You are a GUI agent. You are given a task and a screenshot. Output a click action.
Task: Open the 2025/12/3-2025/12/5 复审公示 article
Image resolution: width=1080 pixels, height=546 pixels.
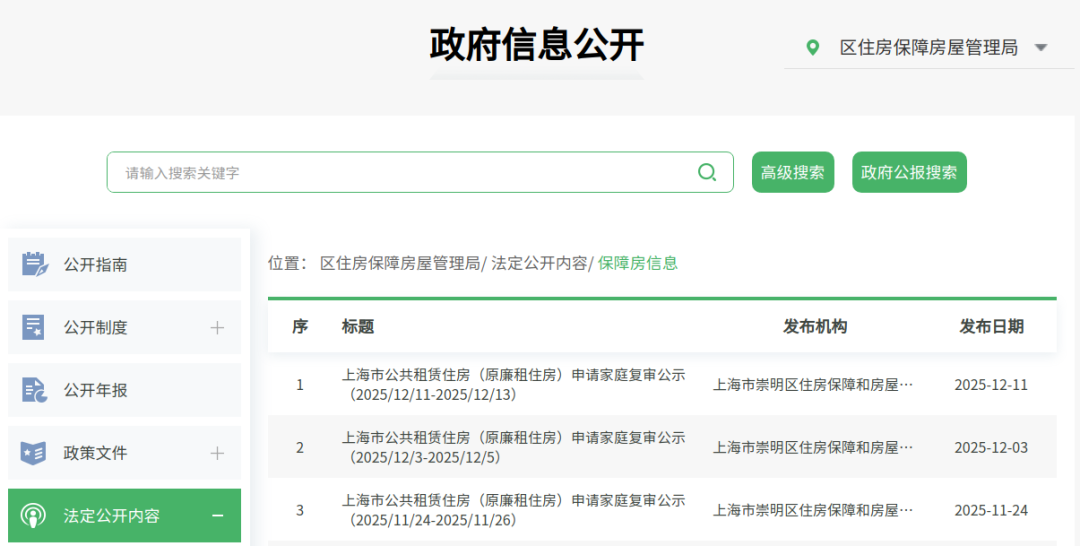click(513, 447)
